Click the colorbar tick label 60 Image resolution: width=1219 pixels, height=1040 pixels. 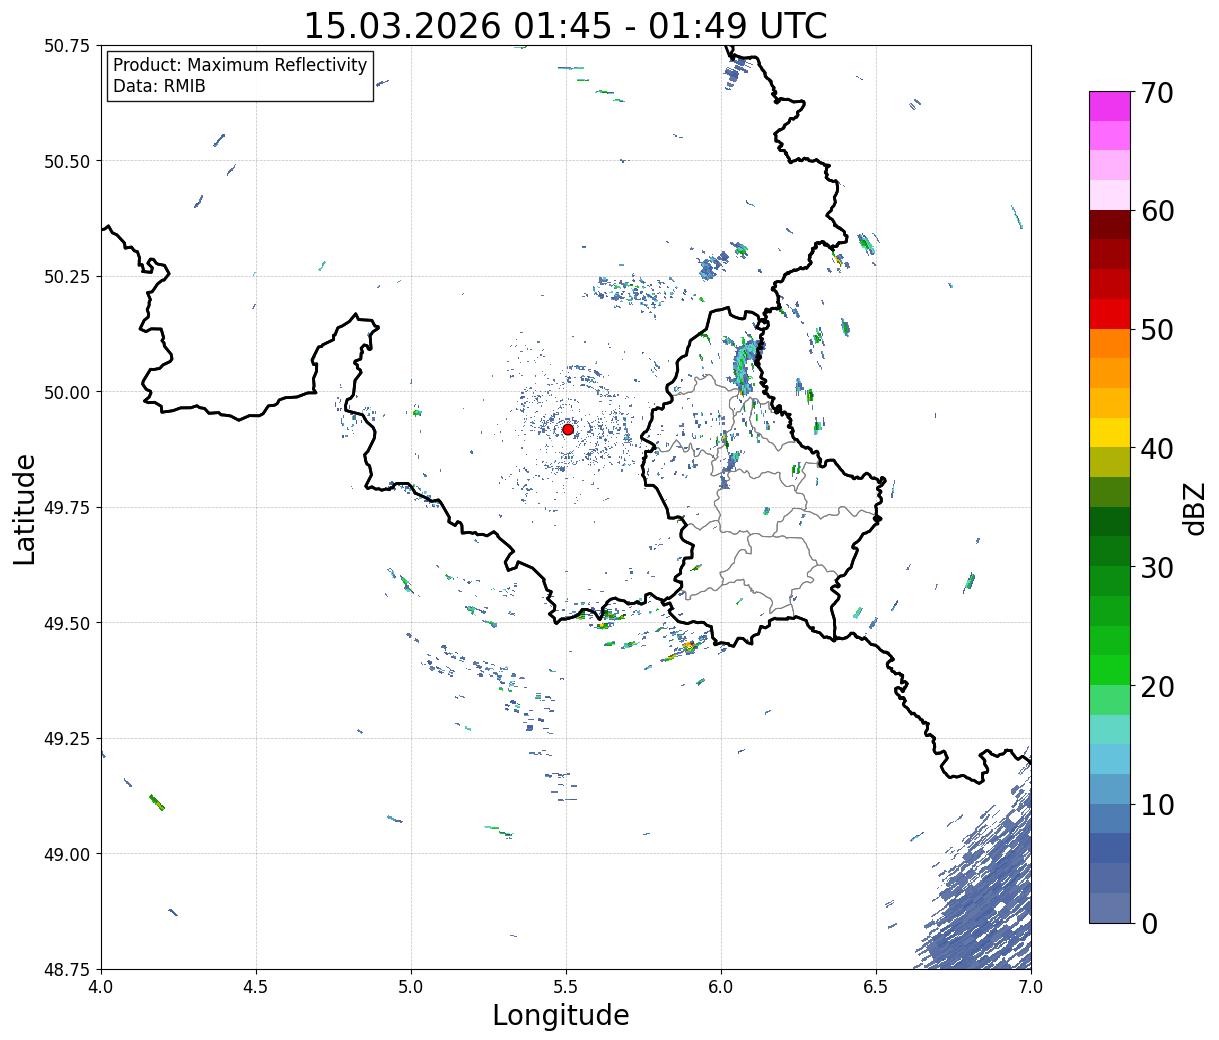click(1157, 211)
